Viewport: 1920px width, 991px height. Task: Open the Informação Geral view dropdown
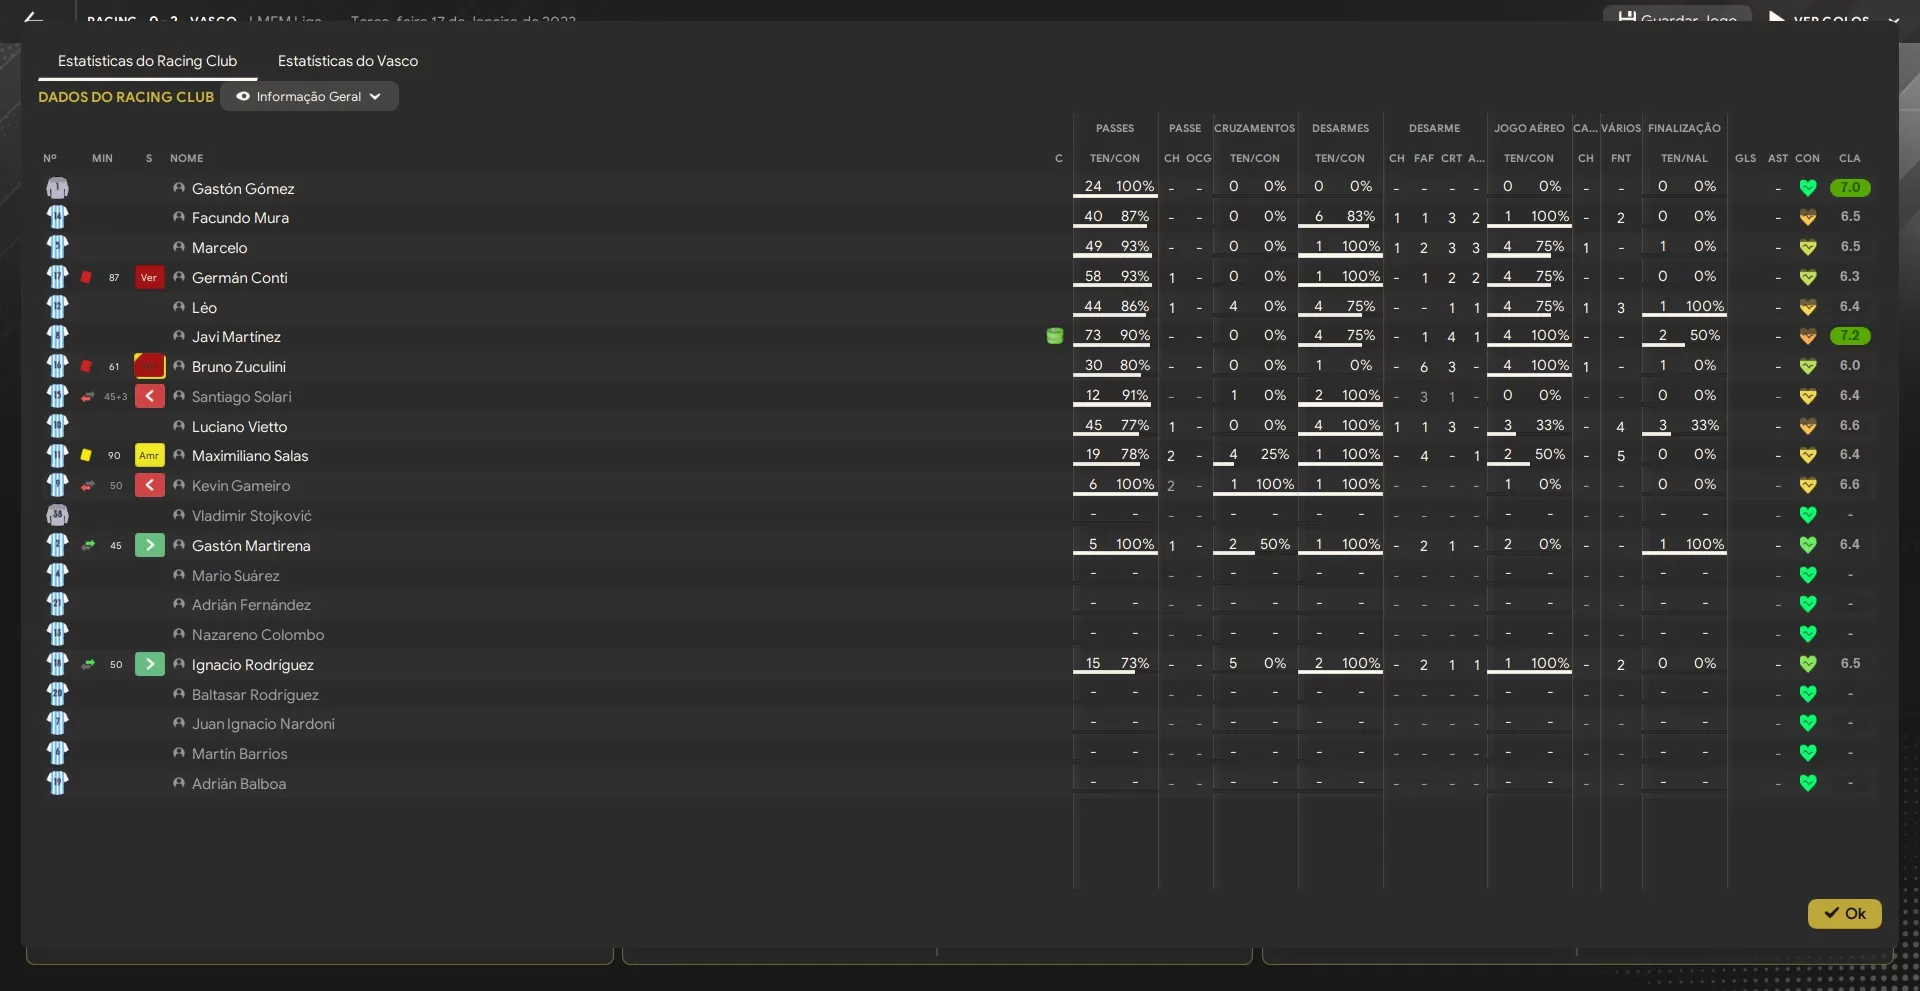point(309,97)
